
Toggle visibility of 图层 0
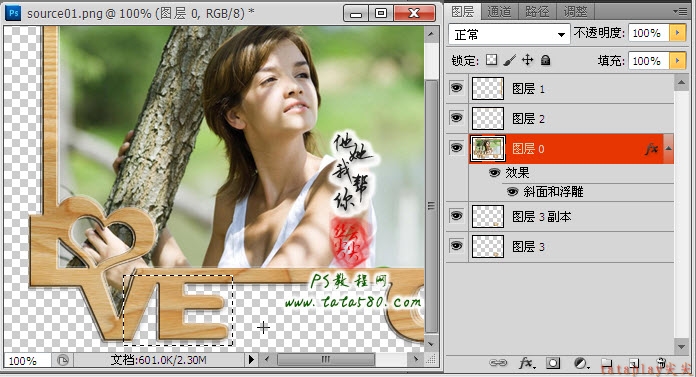[x=456, y=147]
